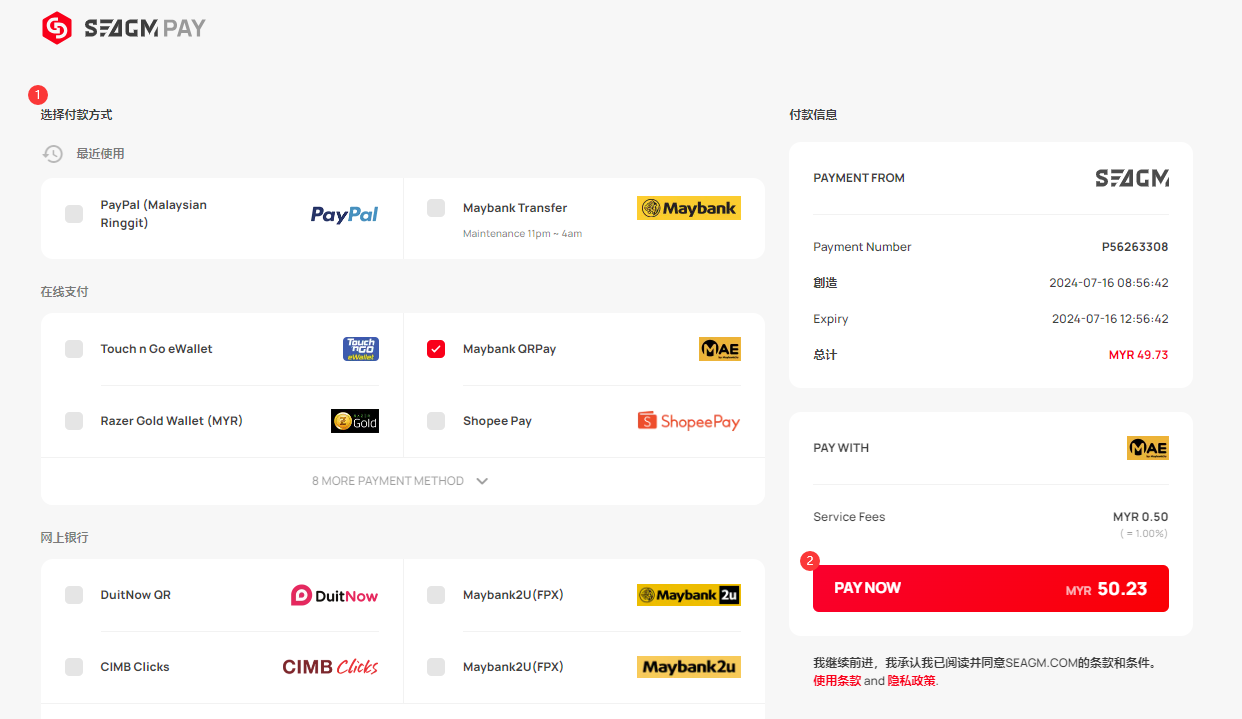Click the Touch n Go eWallet logo
This screenshot has width=1242, height=719.
(361, 349)
